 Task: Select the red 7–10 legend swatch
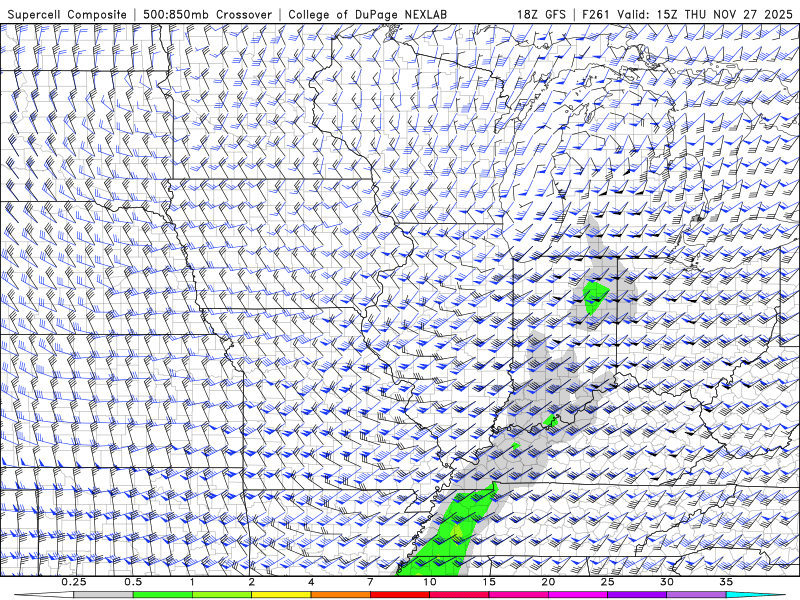[x=399, y=595]
